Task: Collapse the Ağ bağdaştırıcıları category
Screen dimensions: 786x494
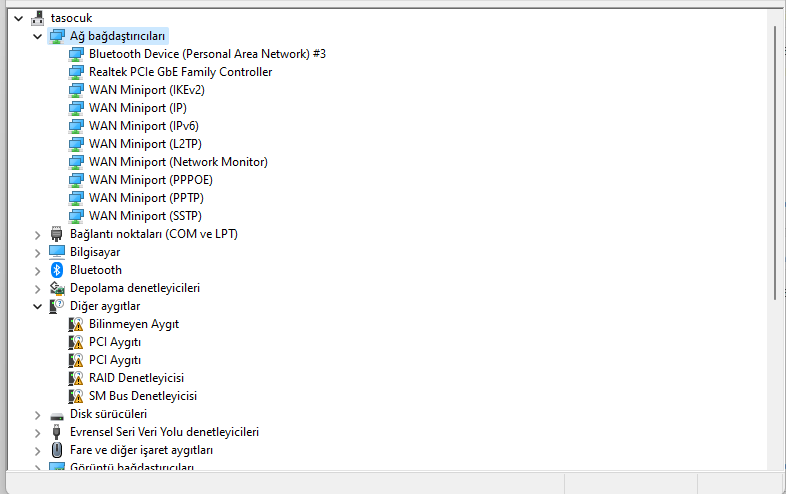Action: pyautogui.click(x=38, y=36)
